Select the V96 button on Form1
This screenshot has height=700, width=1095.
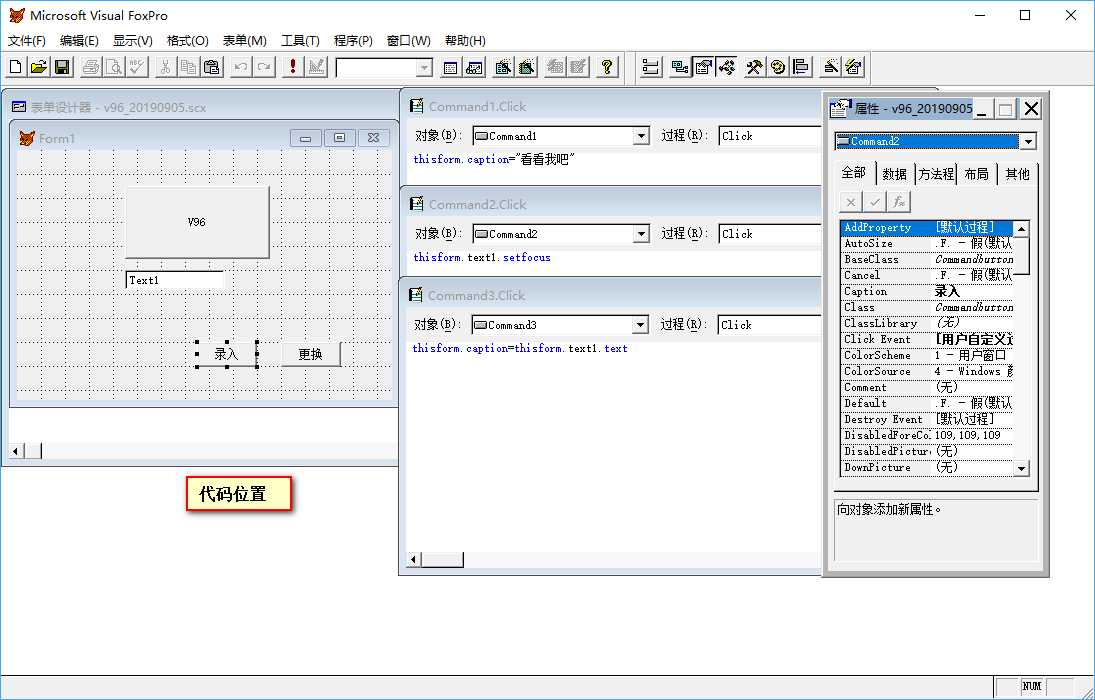tap(197, 222)
